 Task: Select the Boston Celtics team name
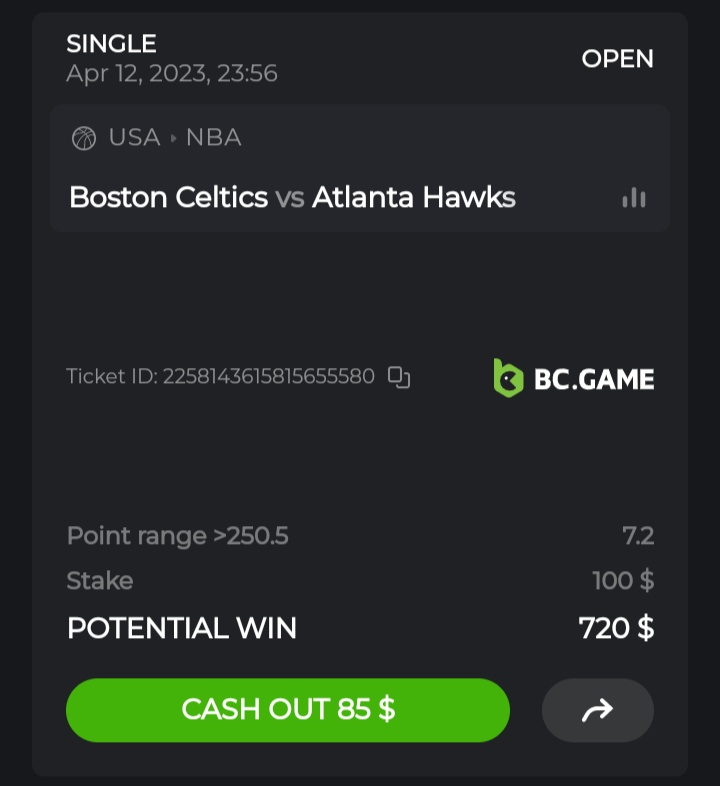[x=168, y=197]
